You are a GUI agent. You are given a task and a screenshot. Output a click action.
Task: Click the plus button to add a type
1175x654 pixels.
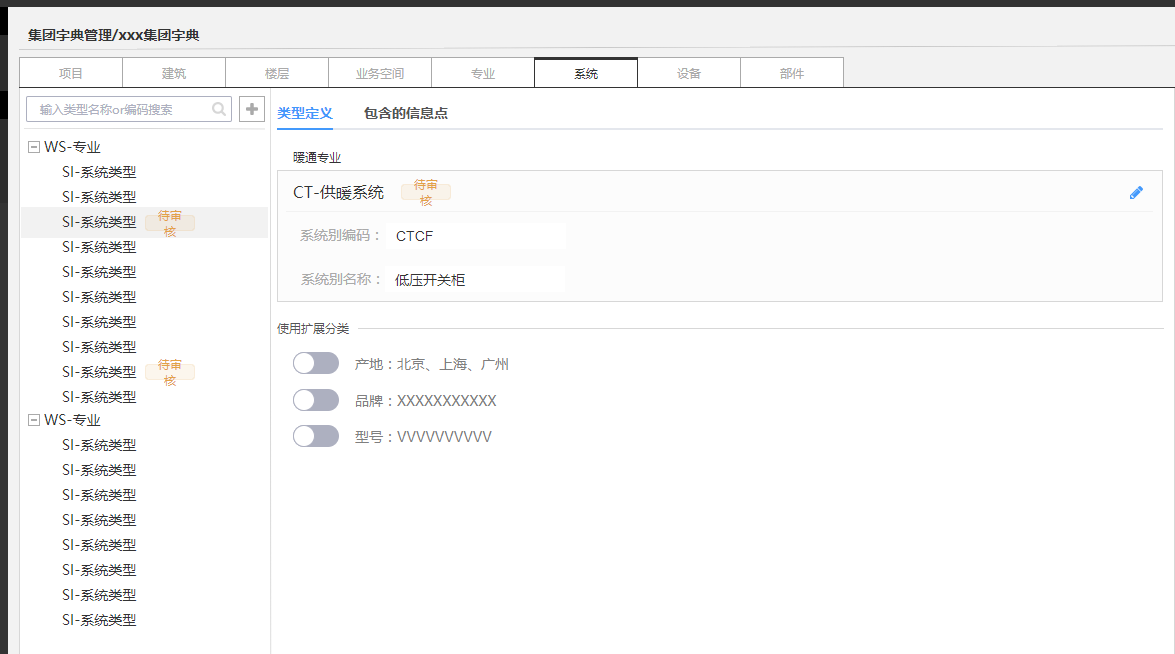point(252,109)
